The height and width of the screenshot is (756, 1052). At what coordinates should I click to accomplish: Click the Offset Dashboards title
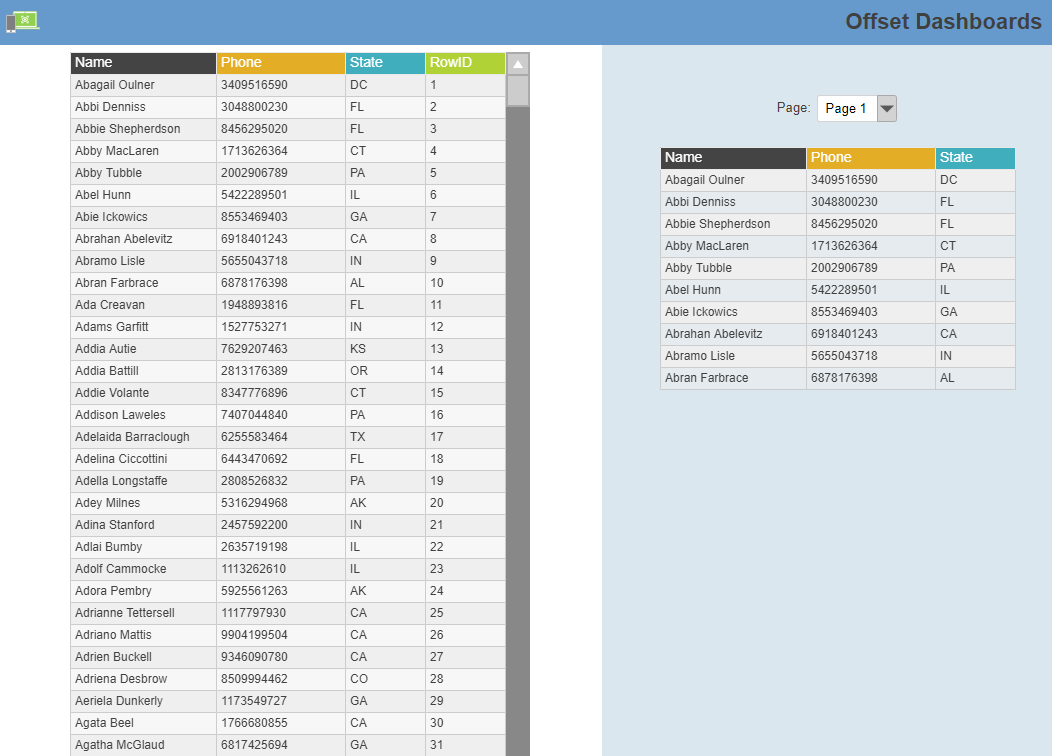coord(943,21)
